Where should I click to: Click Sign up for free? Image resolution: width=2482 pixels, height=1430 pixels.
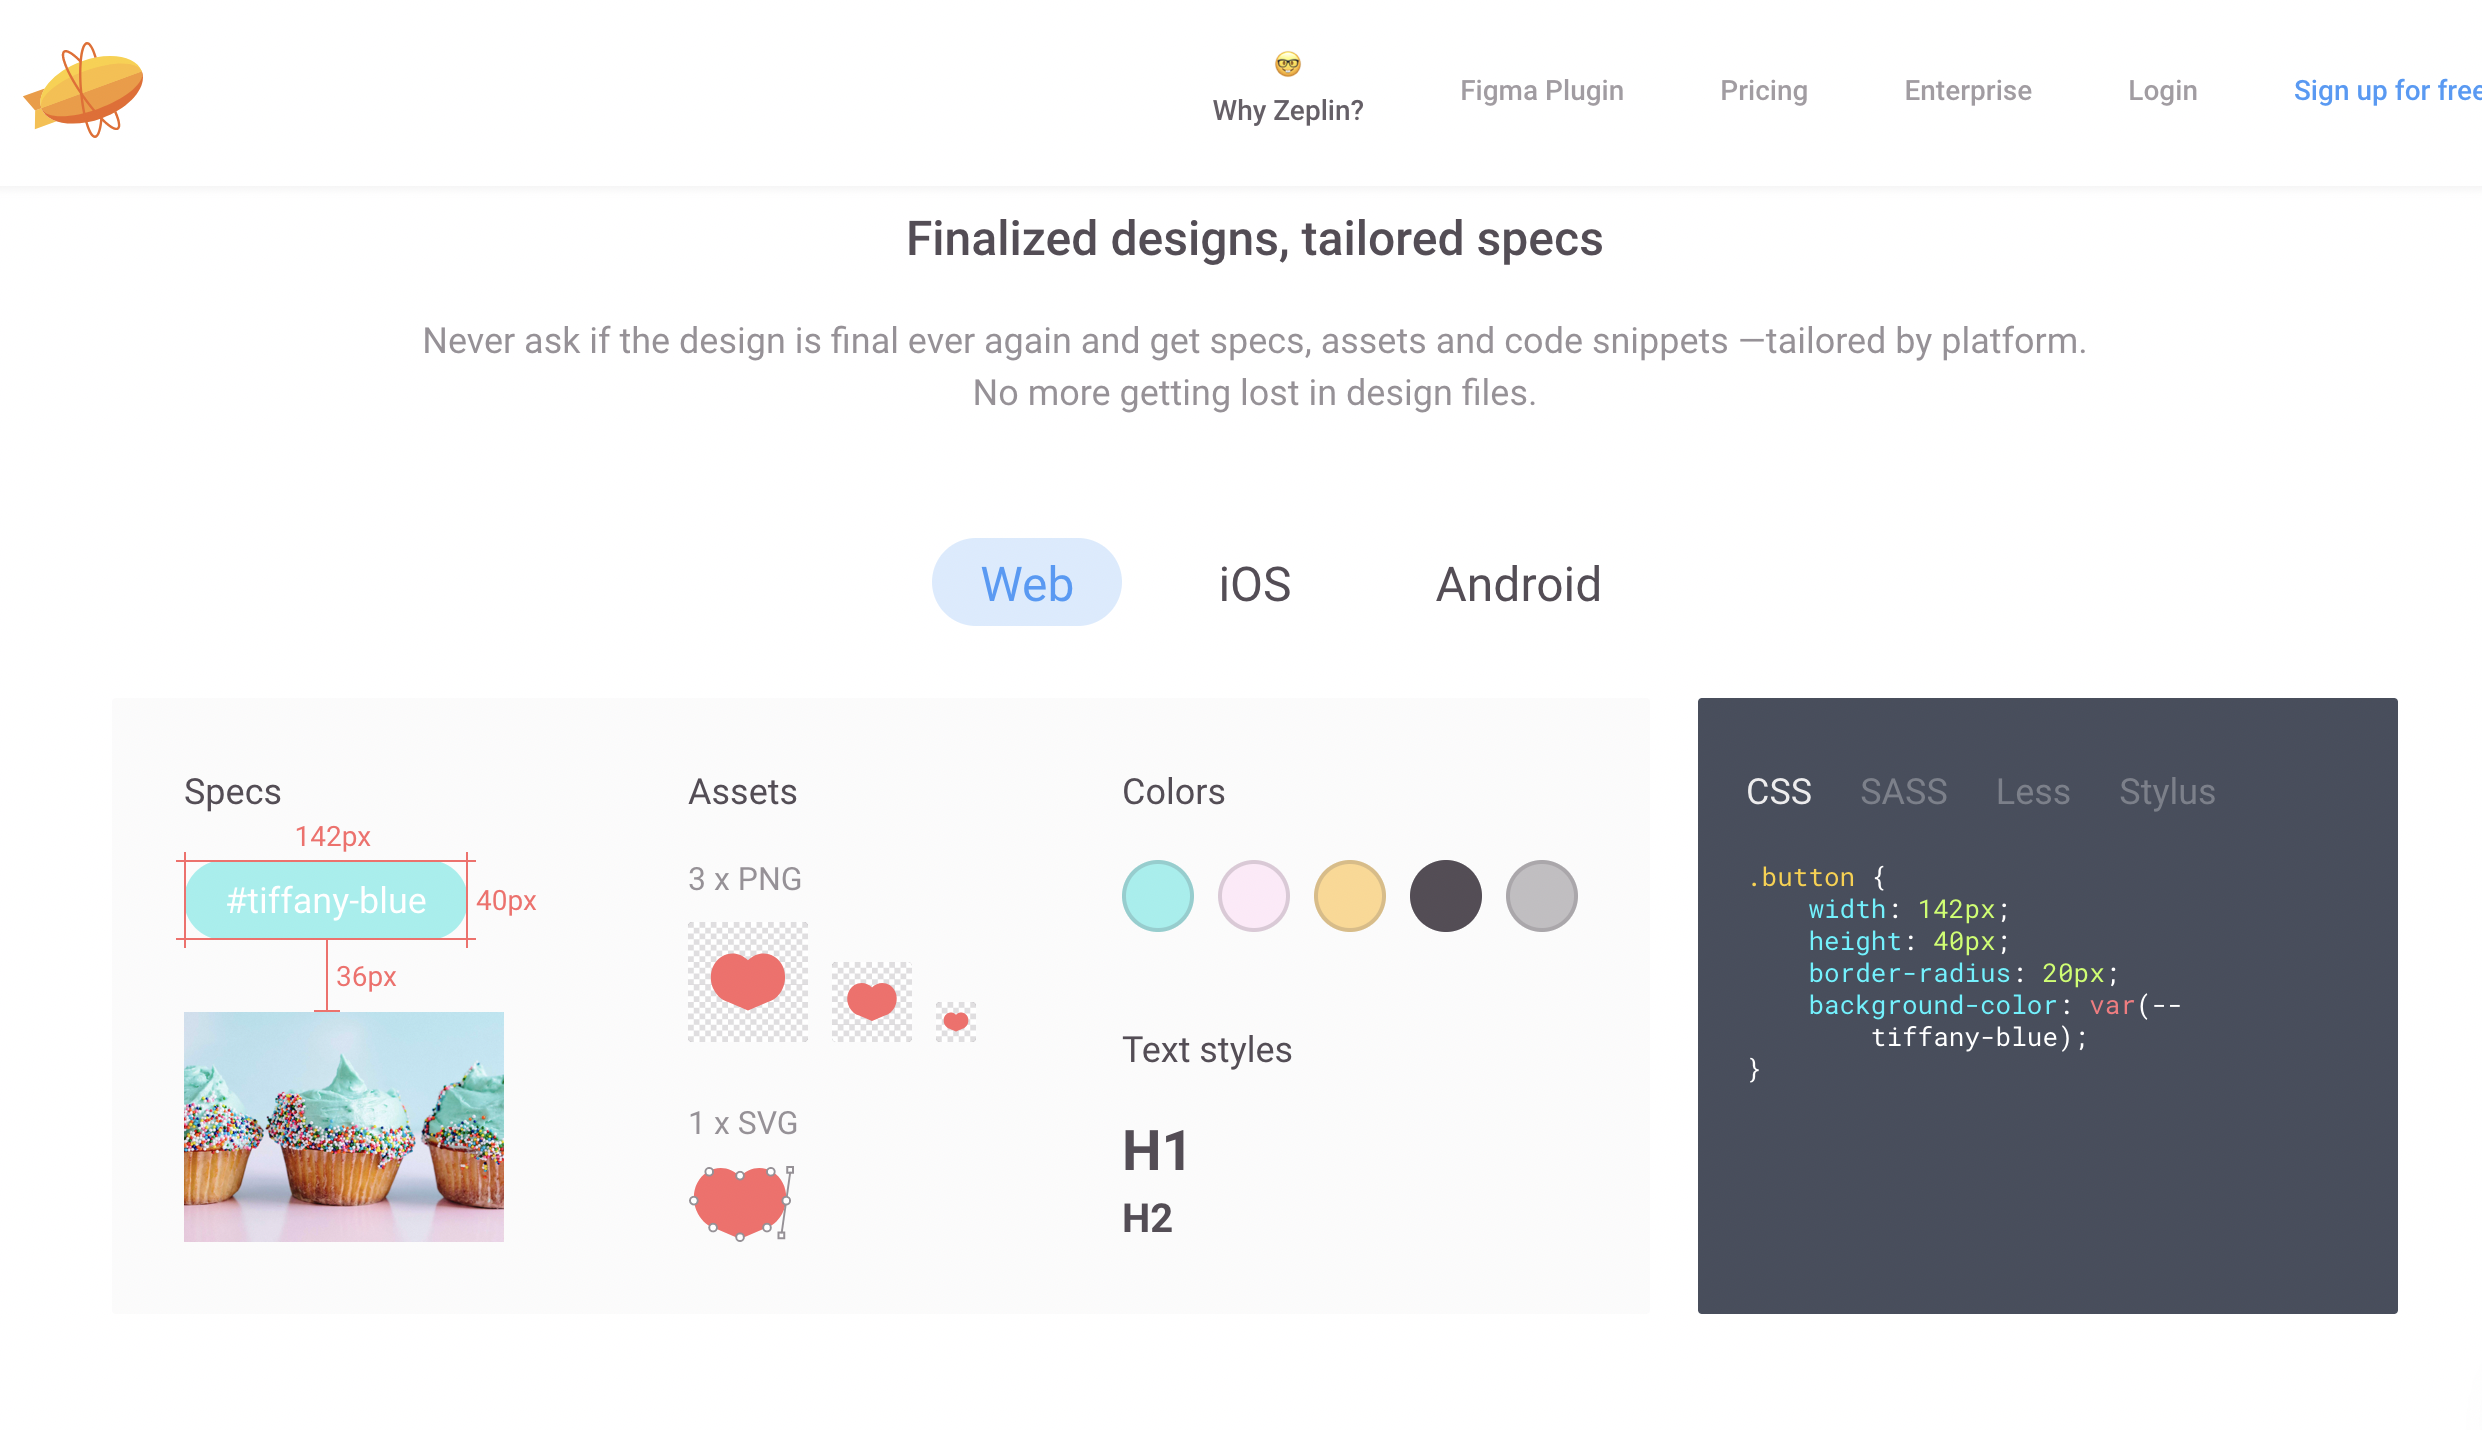pos(2387,90)
